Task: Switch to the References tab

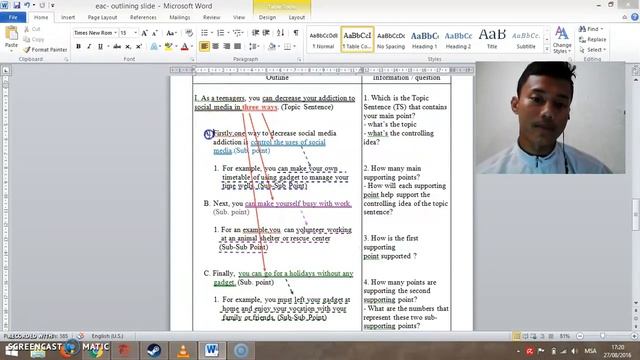Action: pyautogui.click(x=143, y=18)
